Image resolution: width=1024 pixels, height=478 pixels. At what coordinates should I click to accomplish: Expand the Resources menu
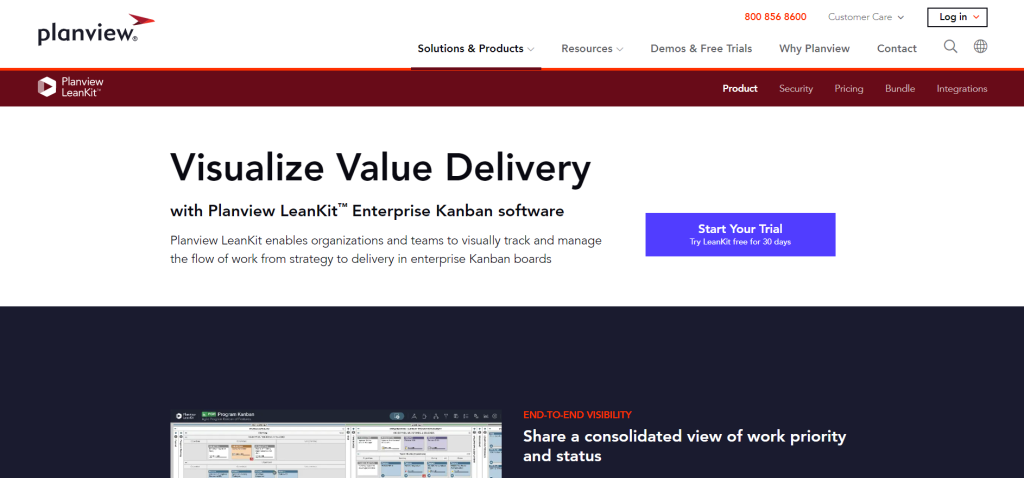pos(592,48)
